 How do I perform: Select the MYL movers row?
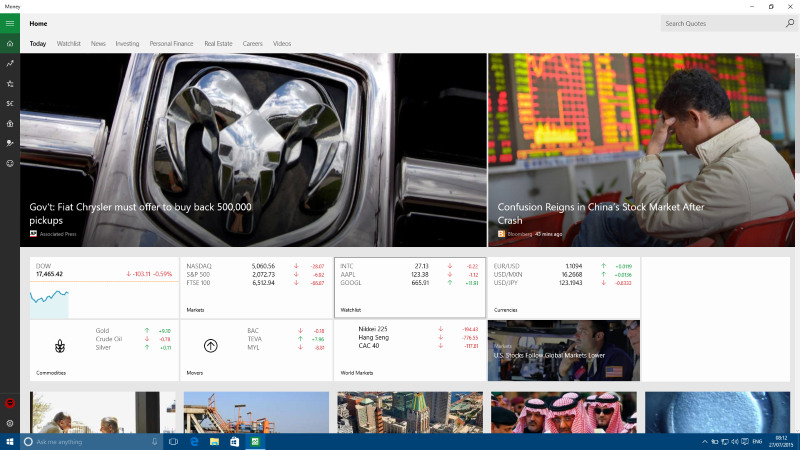(x=286, y=347)
